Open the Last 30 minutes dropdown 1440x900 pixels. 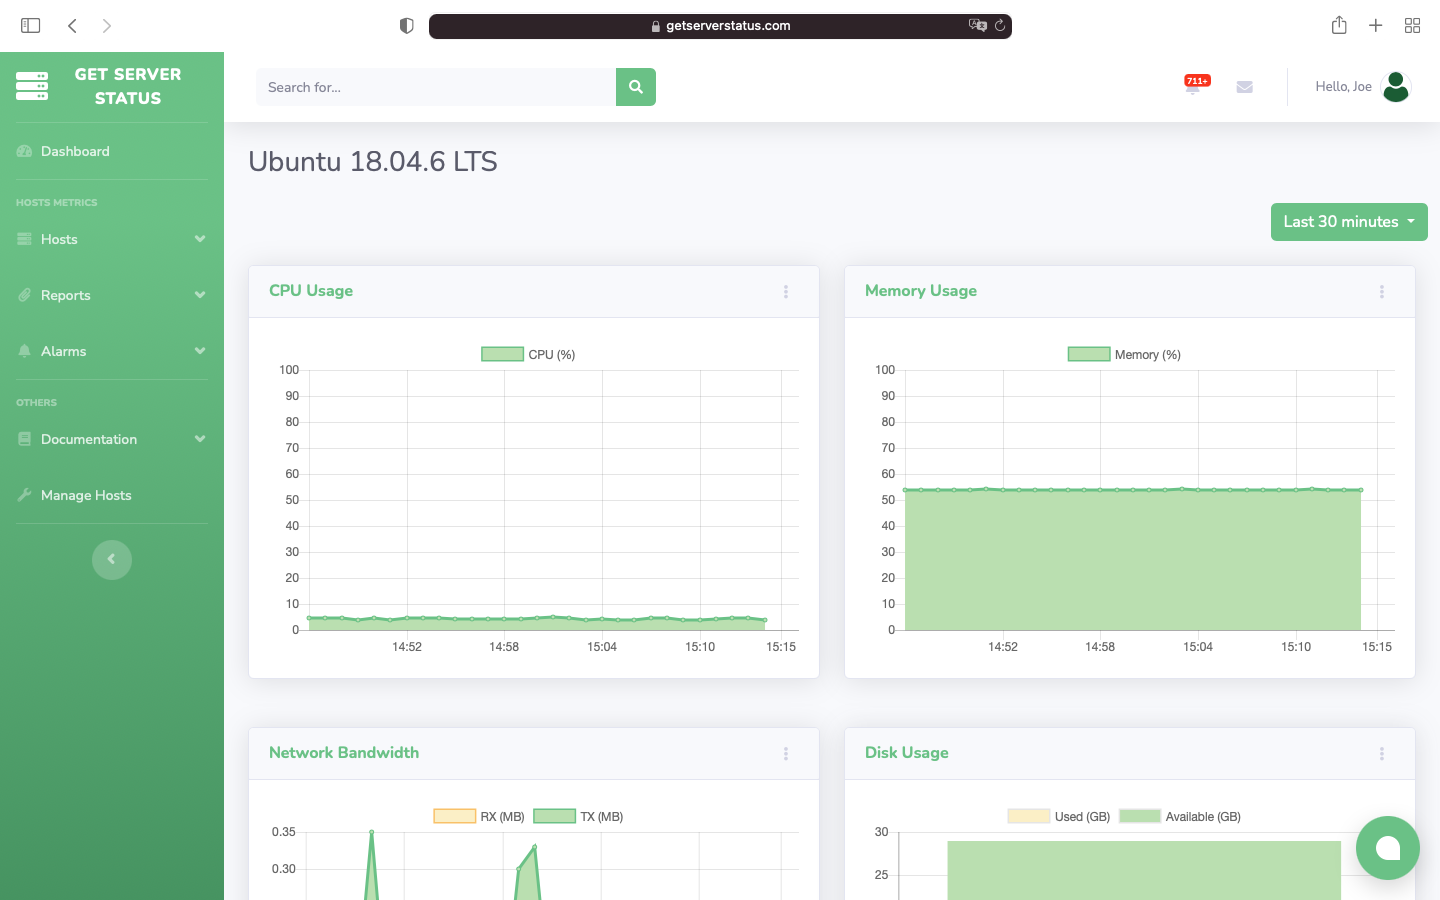click(1349, 222)
